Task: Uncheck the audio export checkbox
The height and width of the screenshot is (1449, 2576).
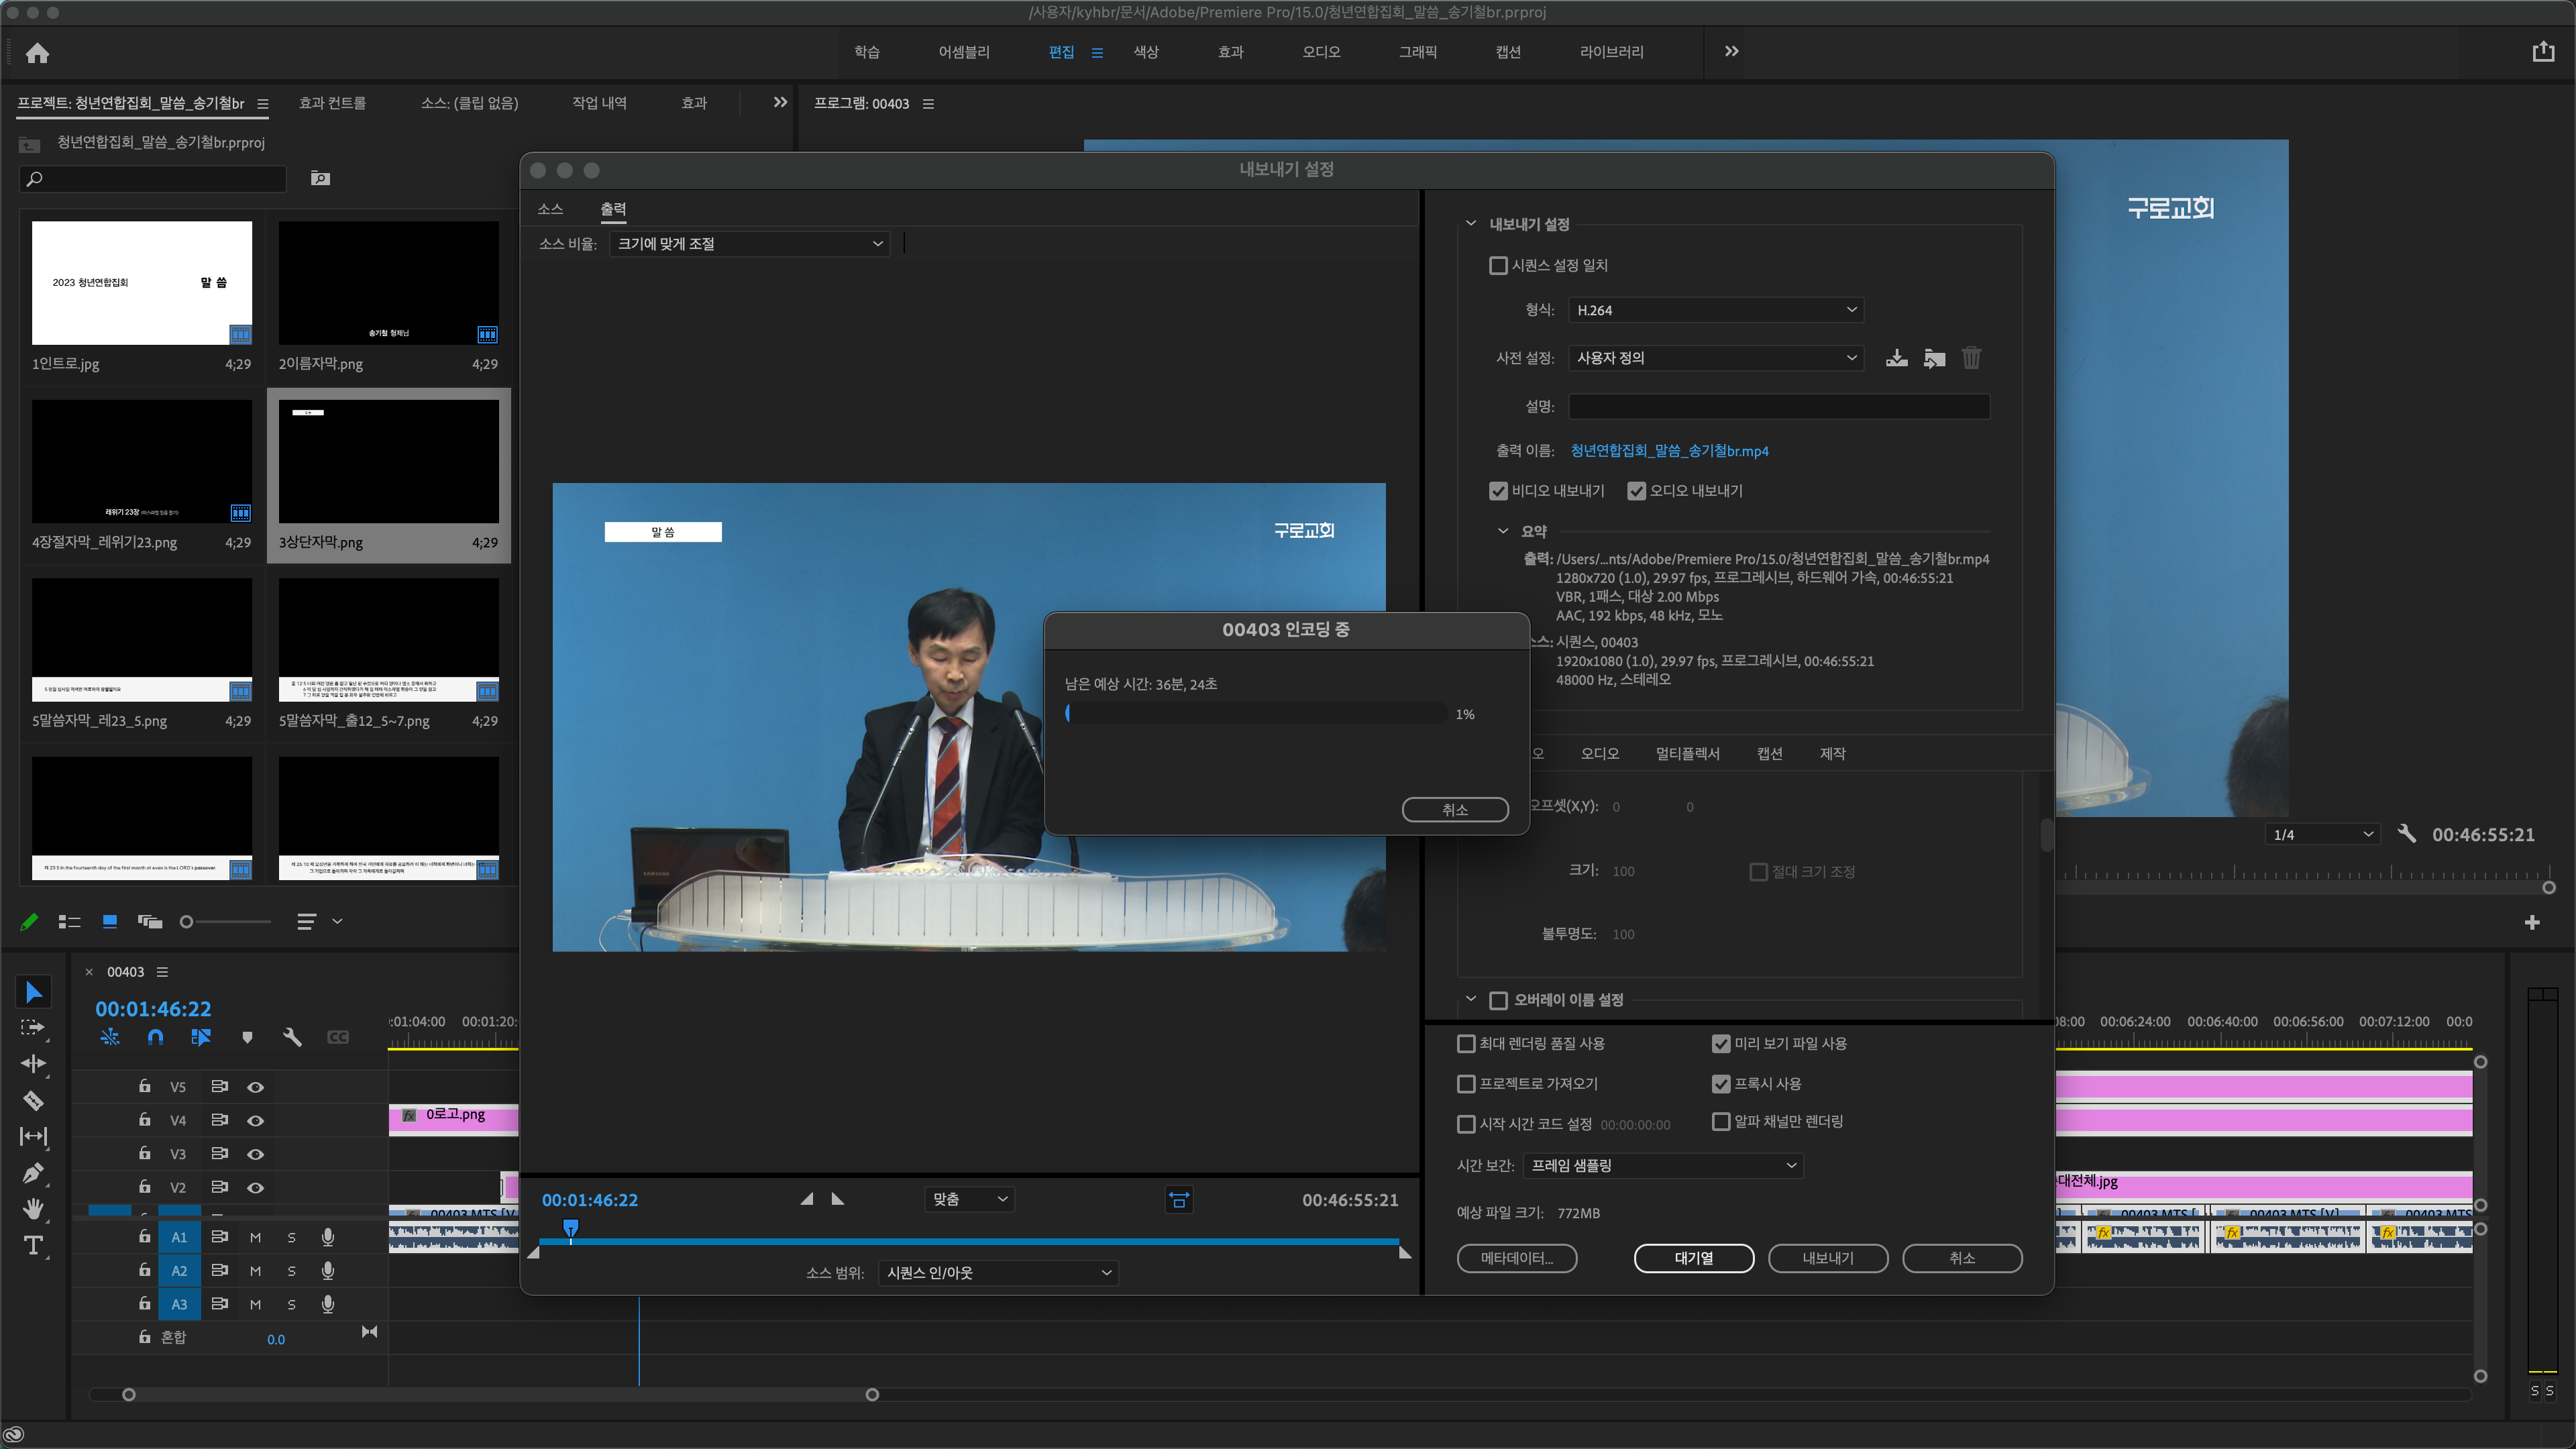Action: click(1636, 491)
